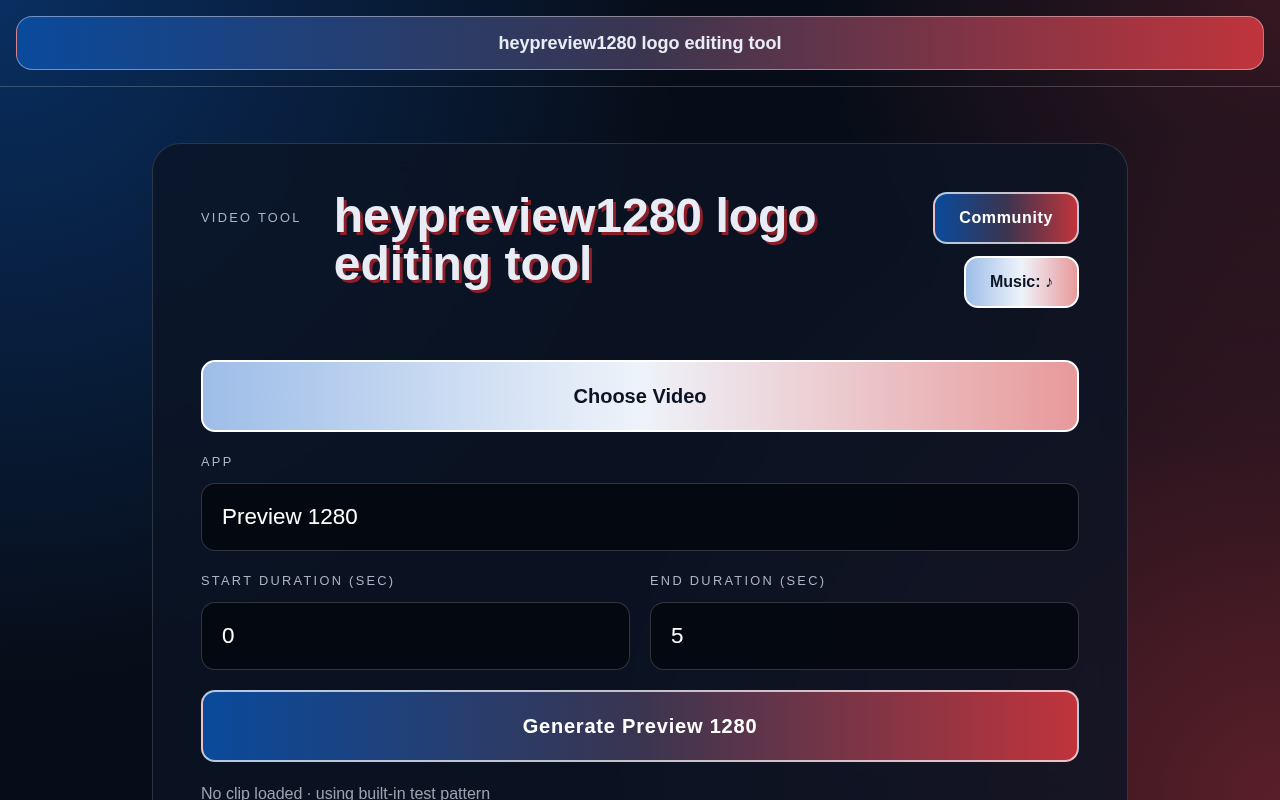This screenshot has width=1280, height=800.
Task: Open the Community page
Action: (x=1006, y=218)
